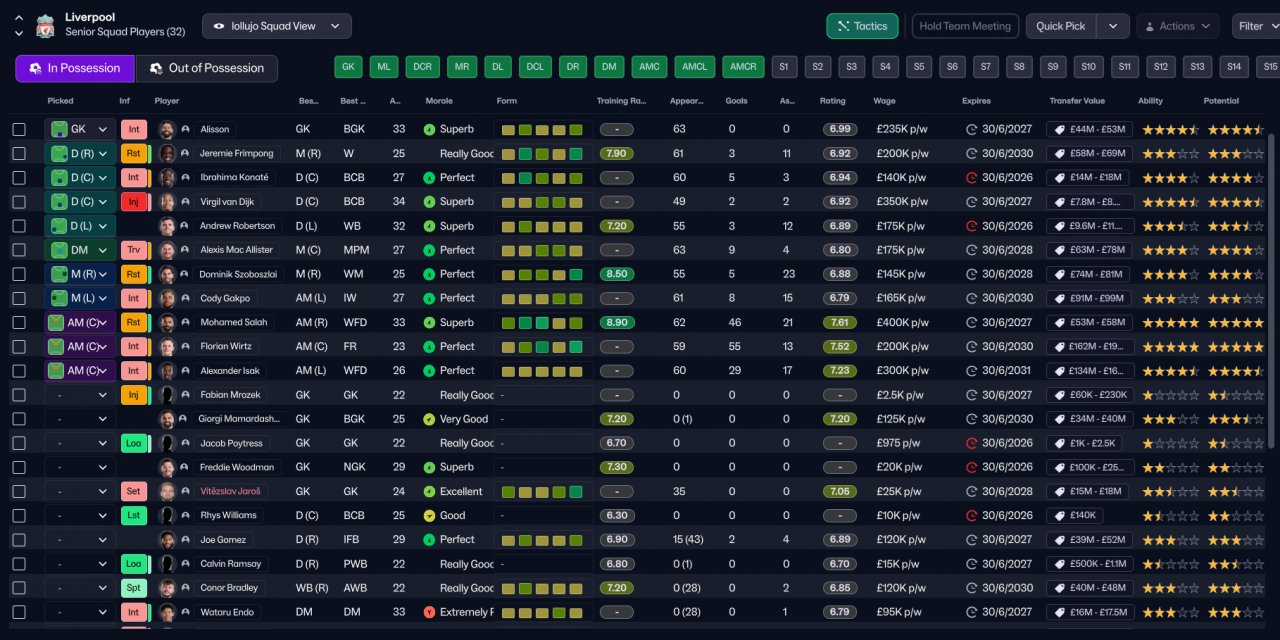Open Alexis Mac Allister's DM position dropdown
Image resolution: width=1280 pixels, height=640 pixels.
click(80, 250)
